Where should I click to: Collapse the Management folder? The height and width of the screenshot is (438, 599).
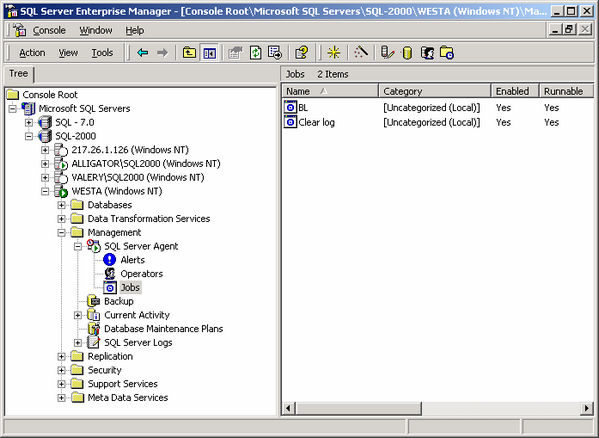pyautogui.click(x=61, y=233)
